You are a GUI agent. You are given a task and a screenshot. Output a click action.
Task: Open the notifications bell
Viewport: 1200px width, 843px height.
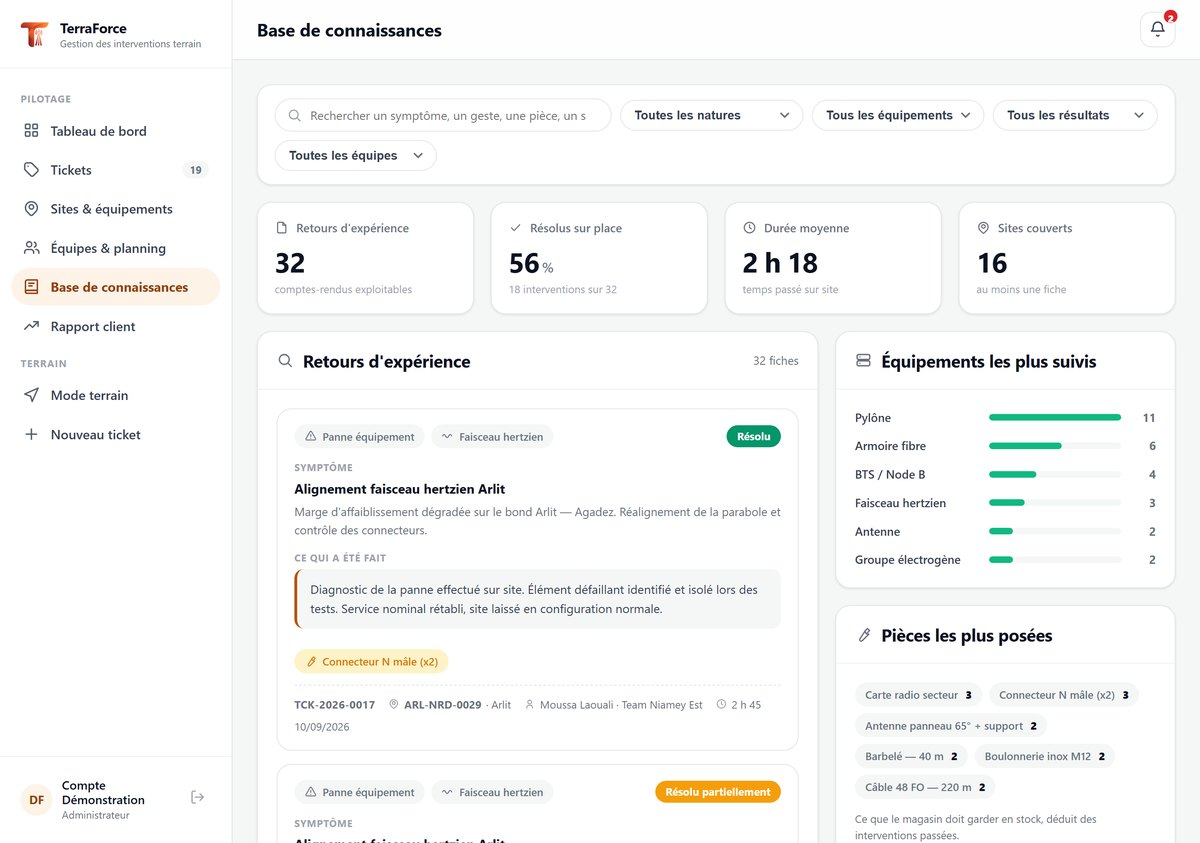1157,29
